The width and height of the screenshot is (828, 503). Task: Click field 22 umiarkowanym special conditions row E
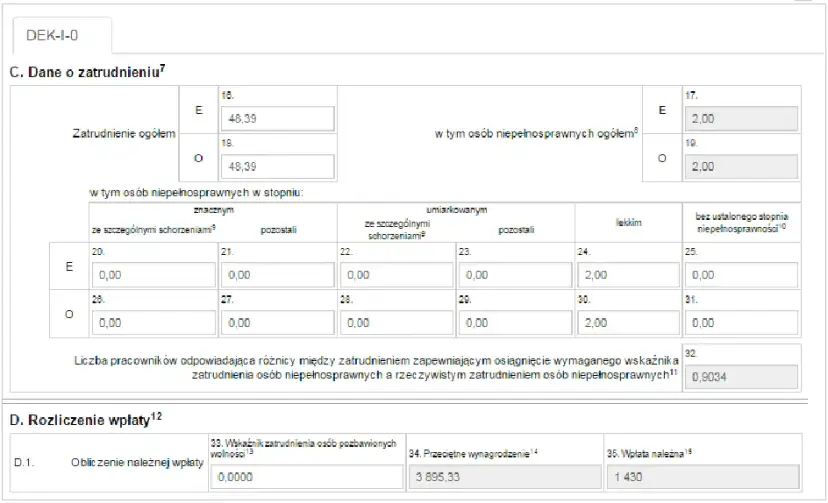click(x=395, y=274)
